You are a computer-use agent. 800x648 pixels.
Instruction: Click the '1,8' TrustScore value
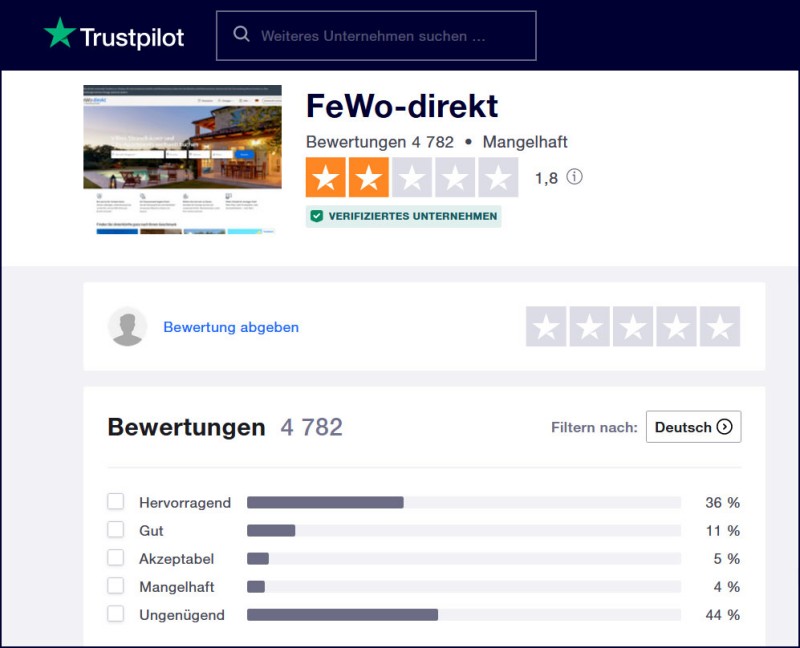point(546,178)
